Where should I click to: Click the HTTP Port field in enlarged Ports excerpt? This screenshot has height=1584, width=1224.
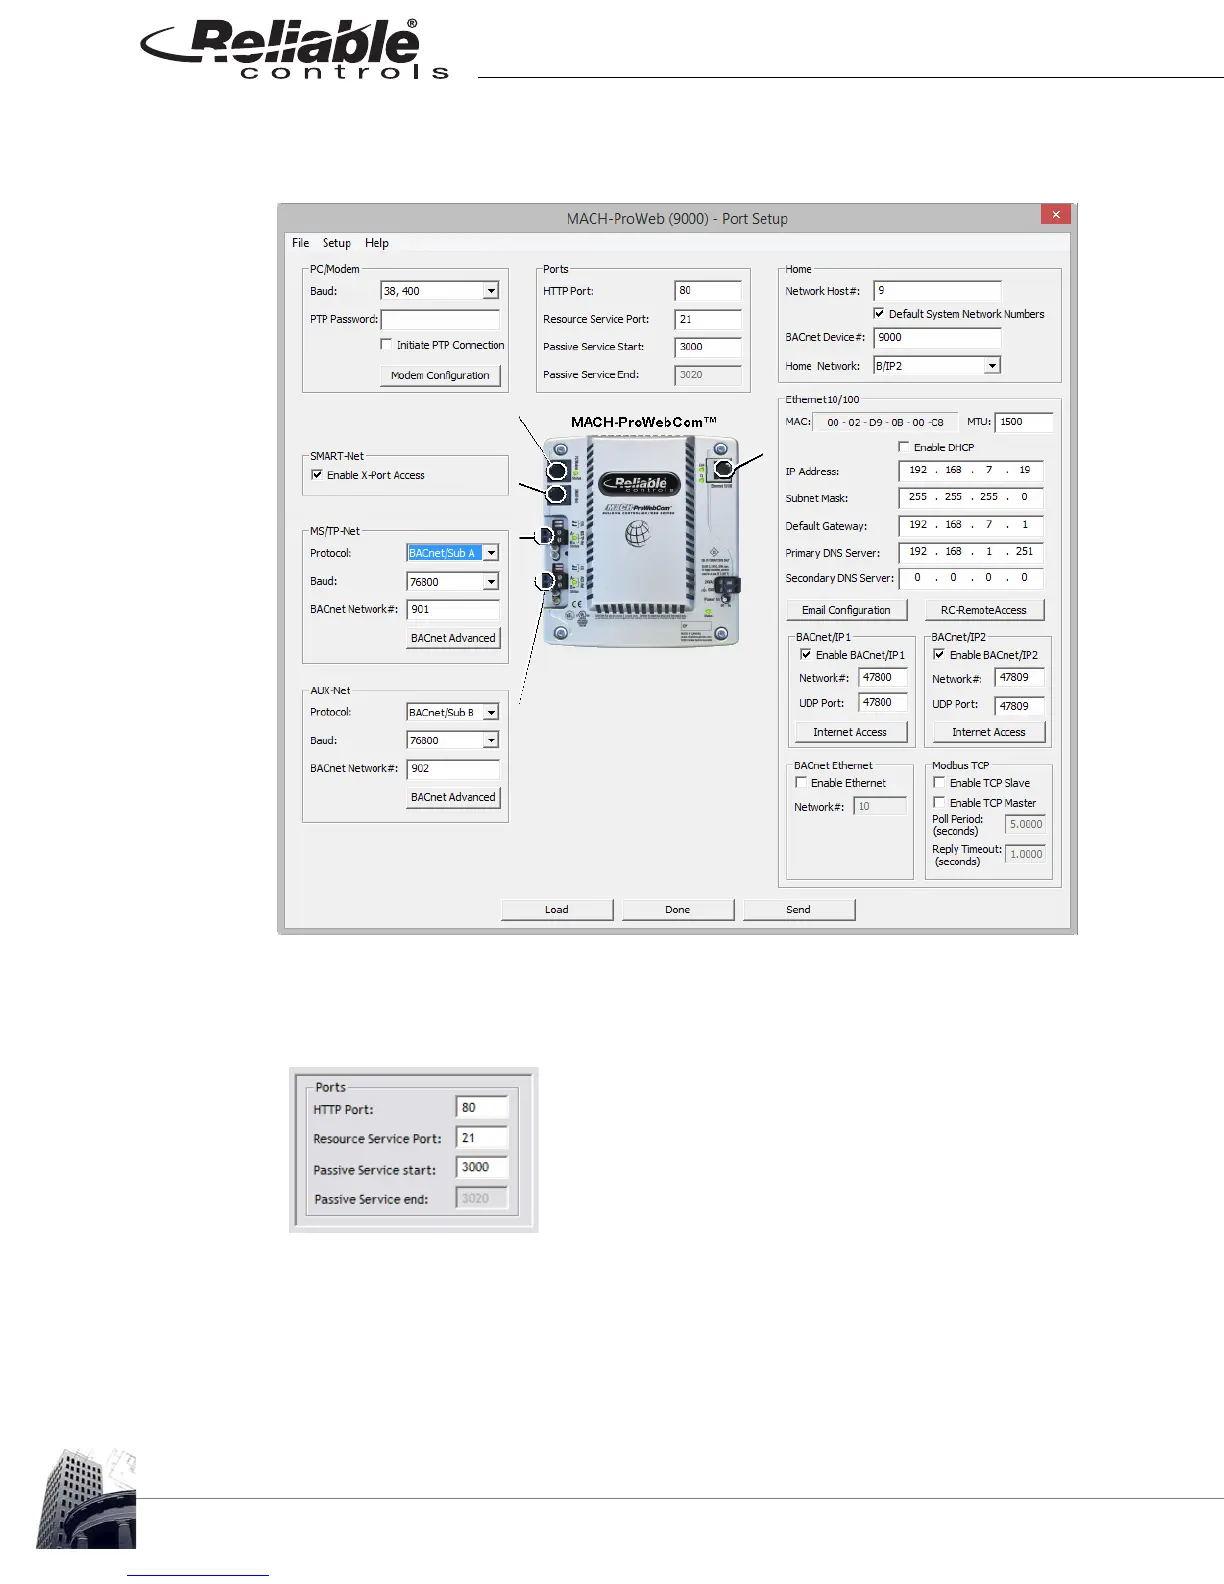point(482,1108)
